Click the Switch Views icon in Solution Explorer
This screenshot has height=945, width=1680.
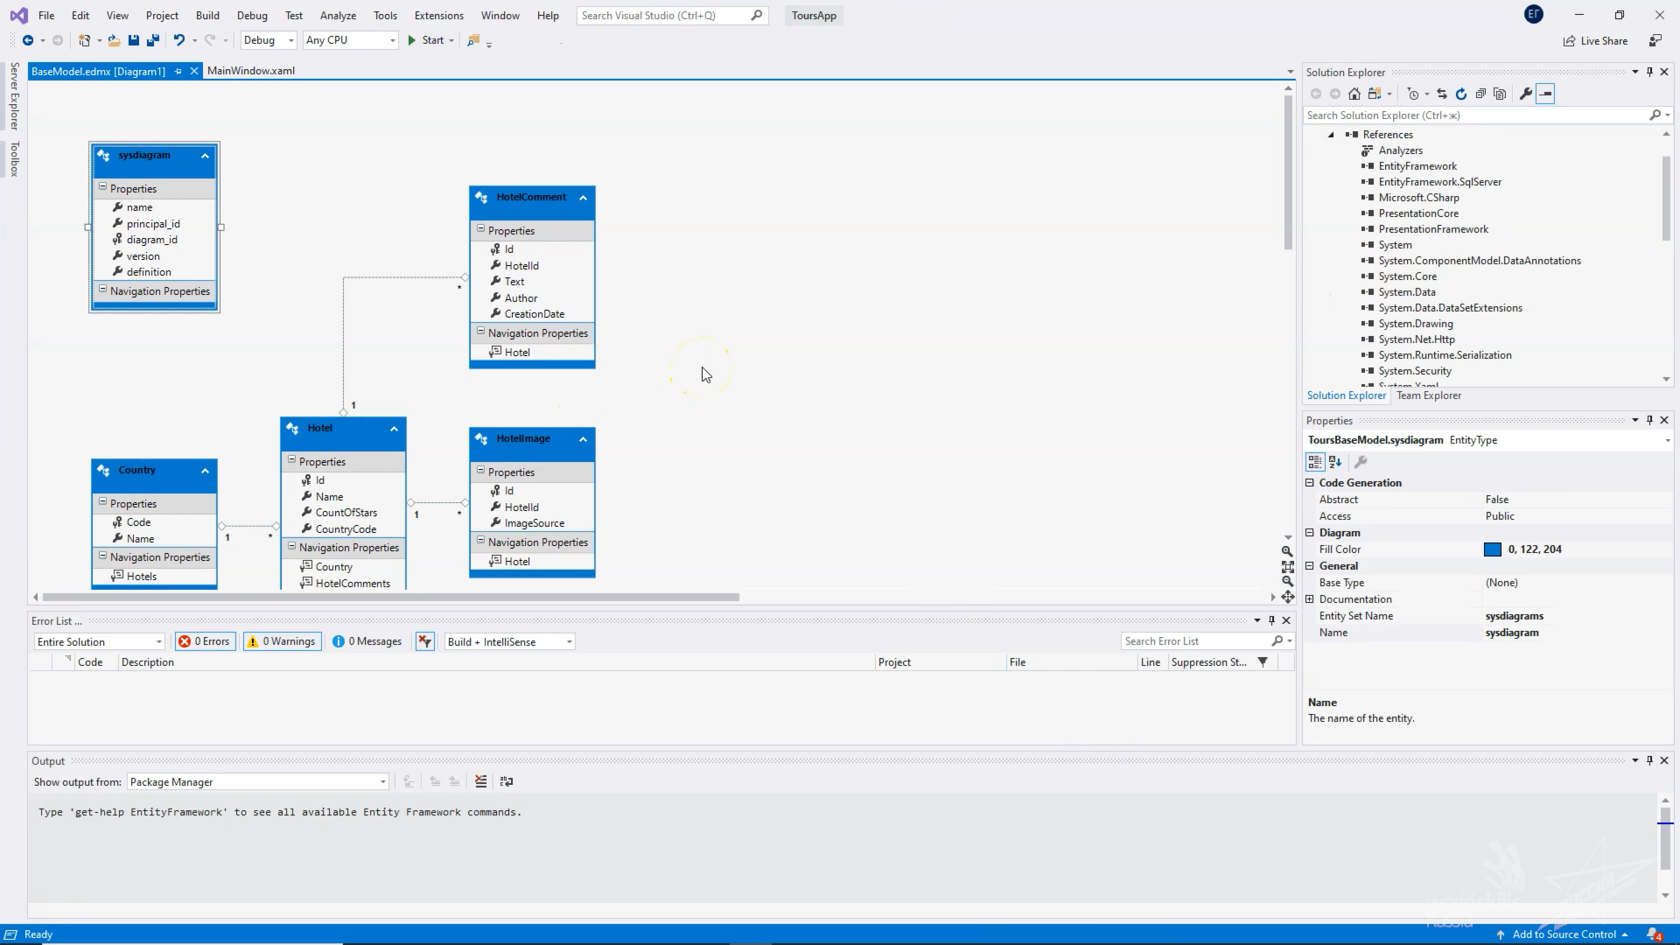(x=1376, y=94)
